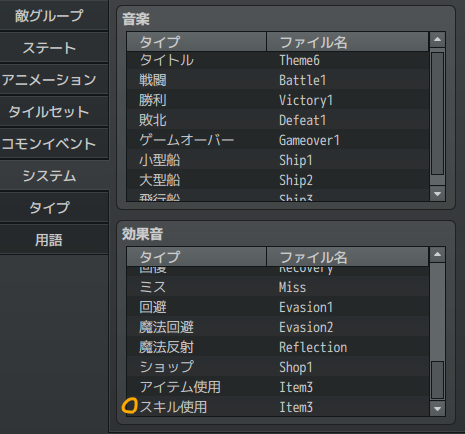The height and width of the screenshot is (434, 465).
Task: Click the 音楽 table ファイル名 column header
Action: tap(347, 42)
